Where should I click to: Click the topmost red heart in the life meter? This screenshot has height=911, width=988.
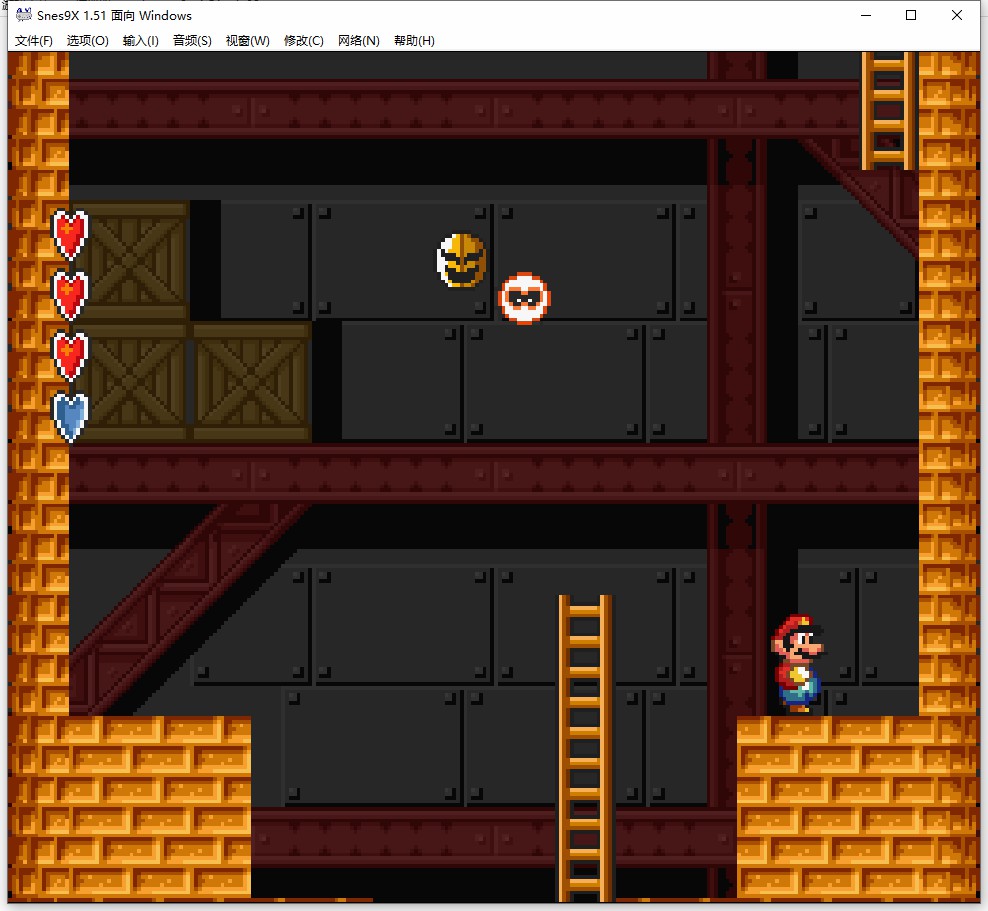pos(70,234)
